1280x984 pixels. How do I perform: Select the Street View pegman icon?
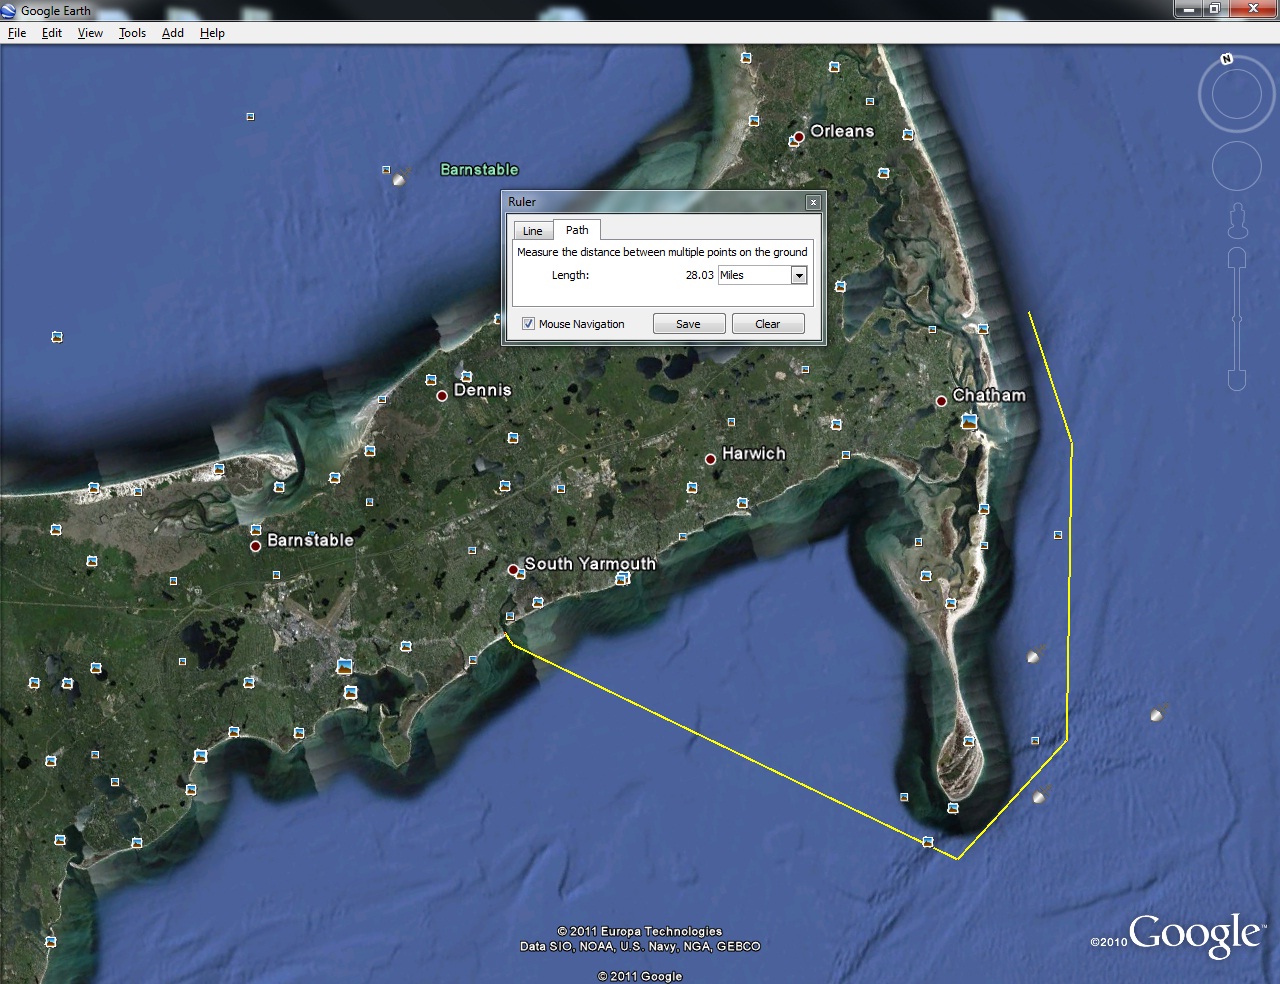click(x=1238, y=220)
